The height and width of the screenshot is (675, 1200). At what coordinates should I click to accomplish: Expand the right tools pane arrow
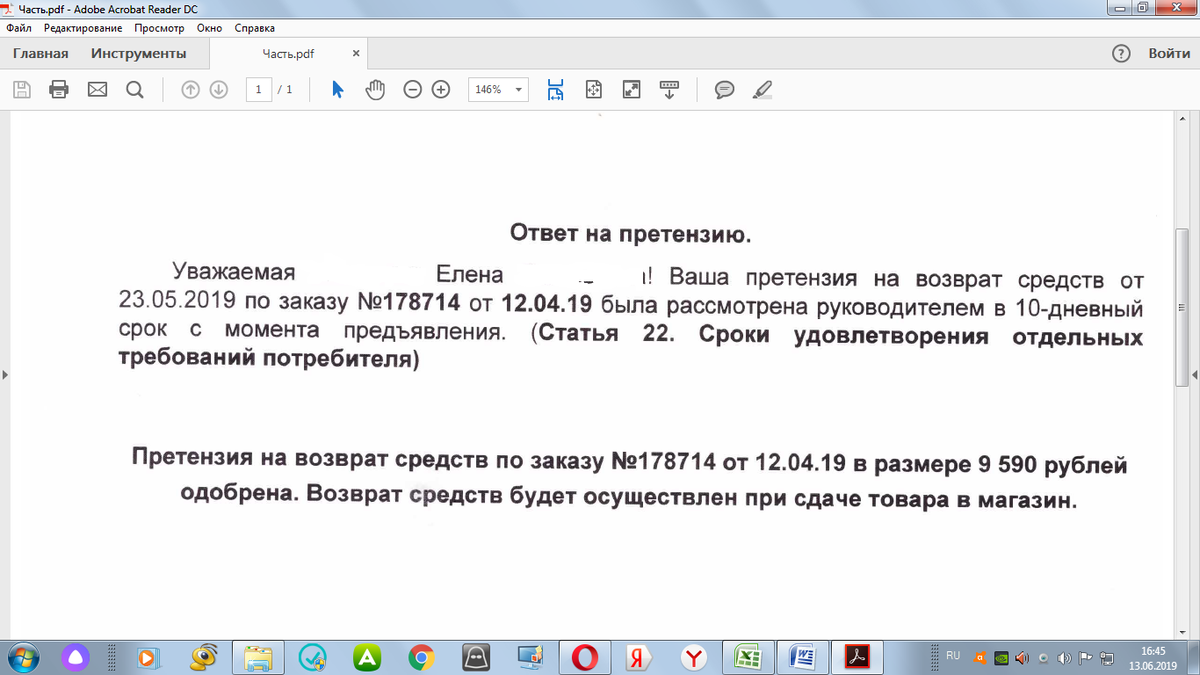pos(1195,375)
